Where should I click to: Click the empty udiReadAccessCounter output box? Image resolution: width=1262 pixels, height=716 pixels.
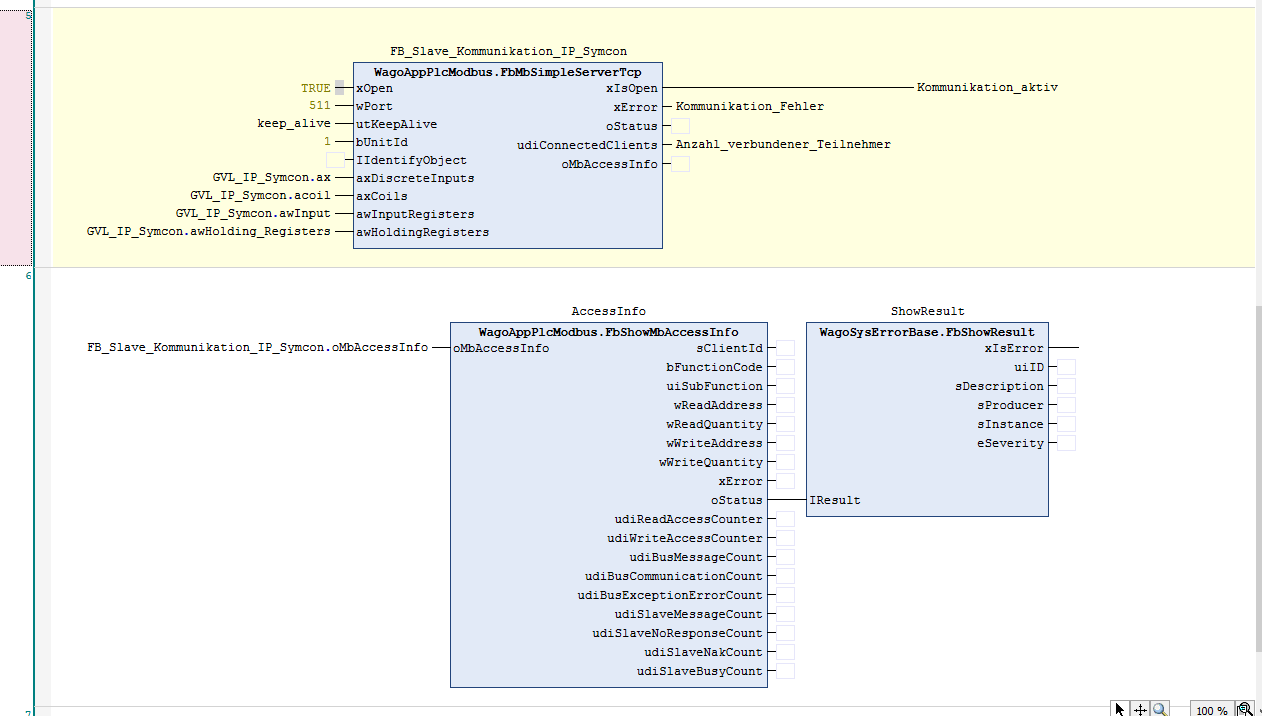[785, 519]
